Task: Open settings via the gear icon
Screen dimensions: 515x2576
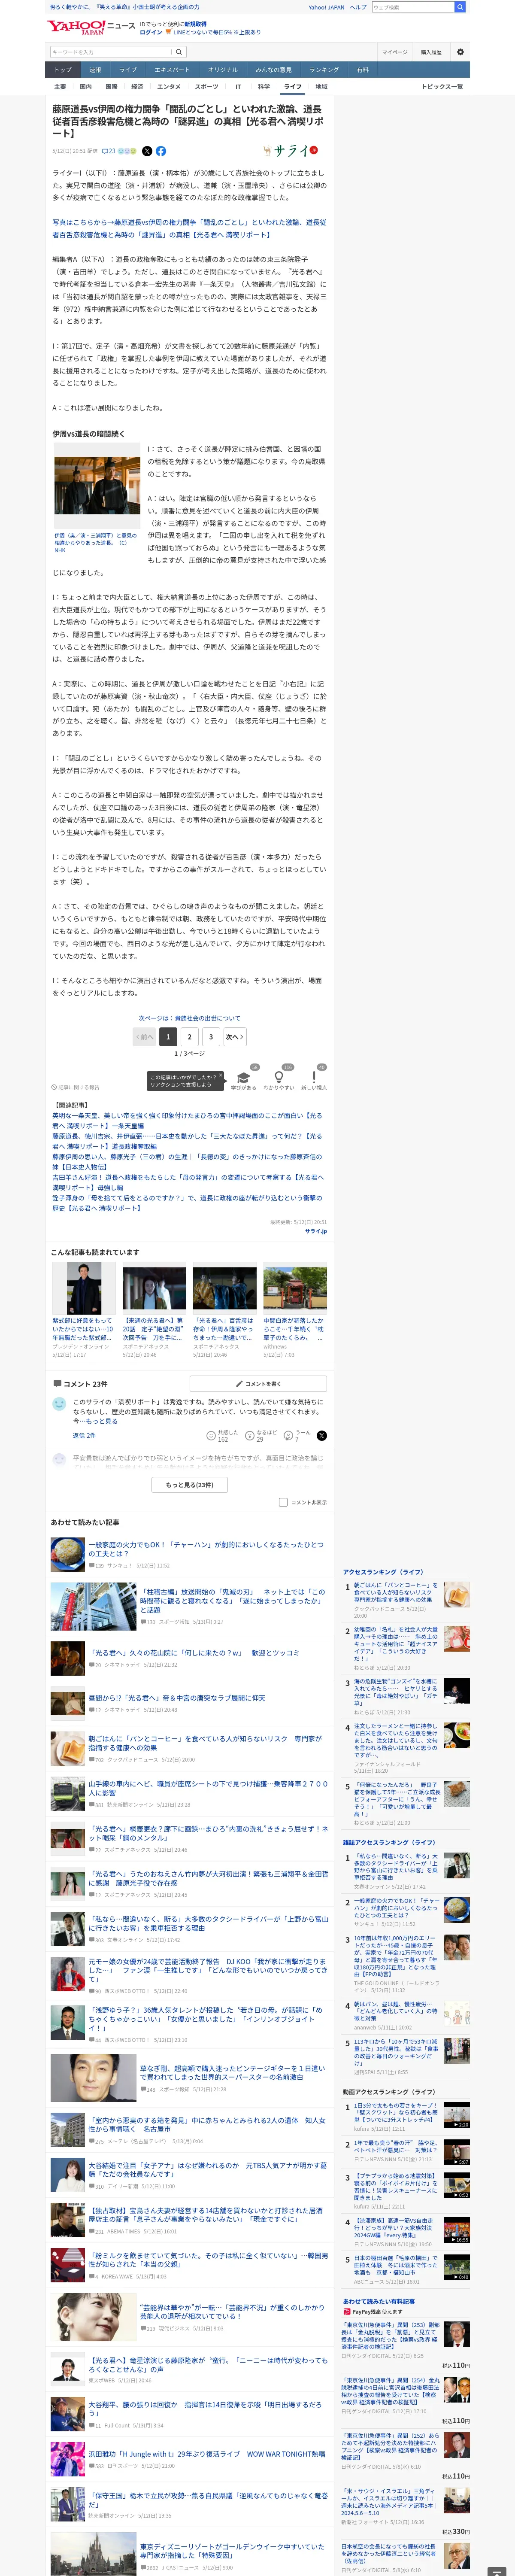Action: 460,52
